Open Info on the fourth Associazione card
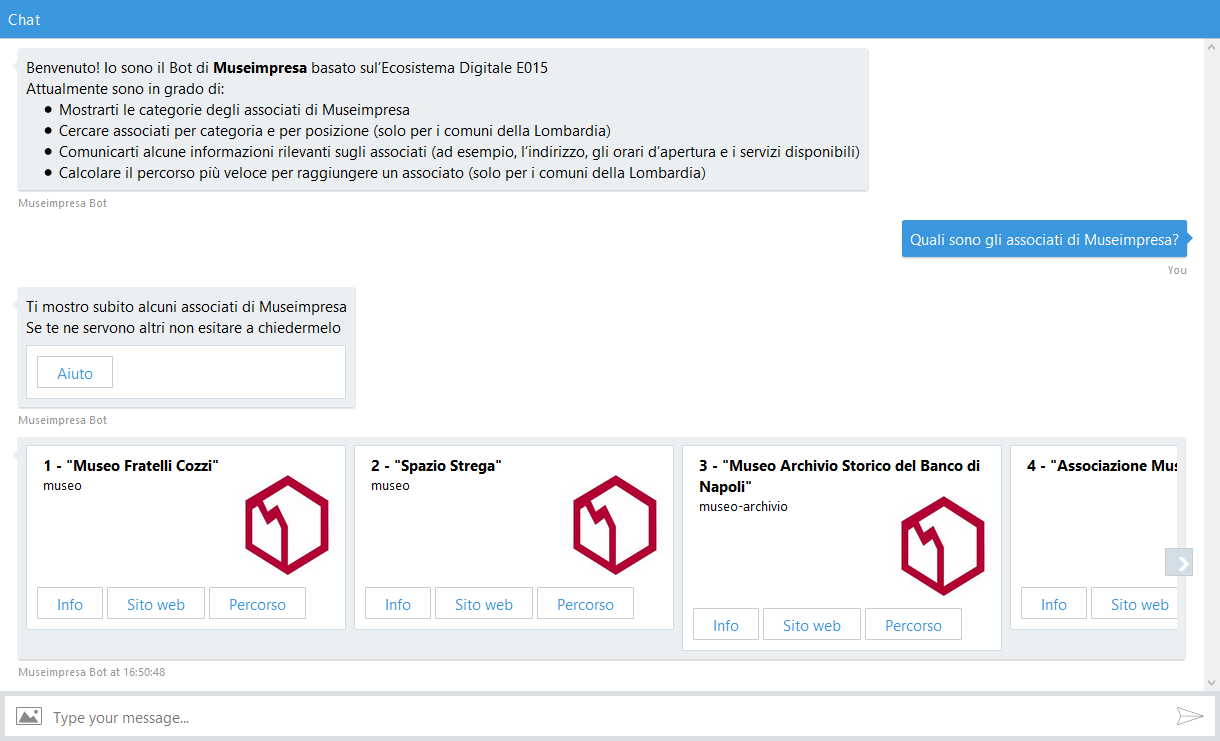The height and width of the screenshot is (741, 1220). (x=1054, y=604)
